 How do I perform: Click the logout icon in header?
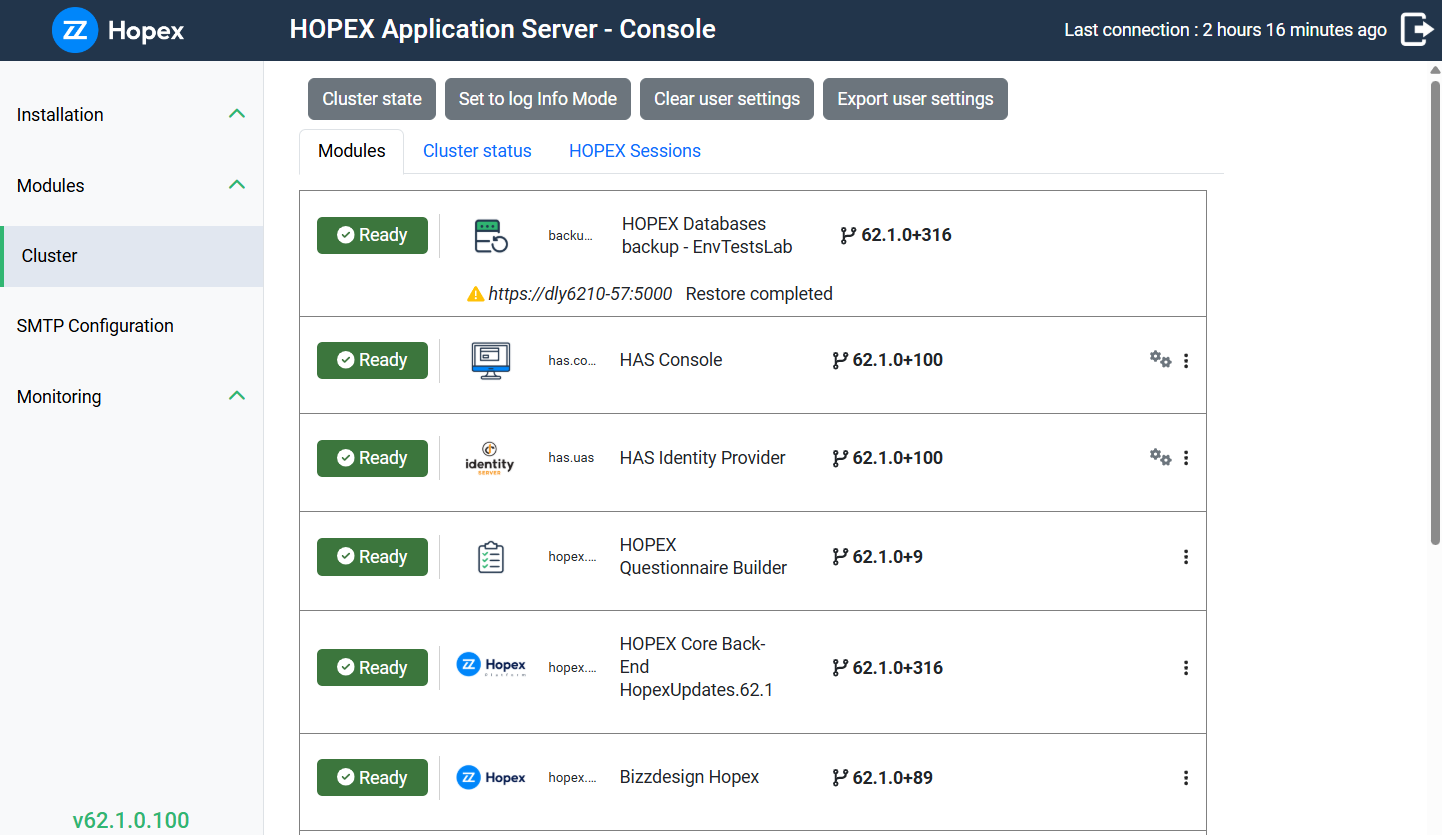pos(1416,30)
